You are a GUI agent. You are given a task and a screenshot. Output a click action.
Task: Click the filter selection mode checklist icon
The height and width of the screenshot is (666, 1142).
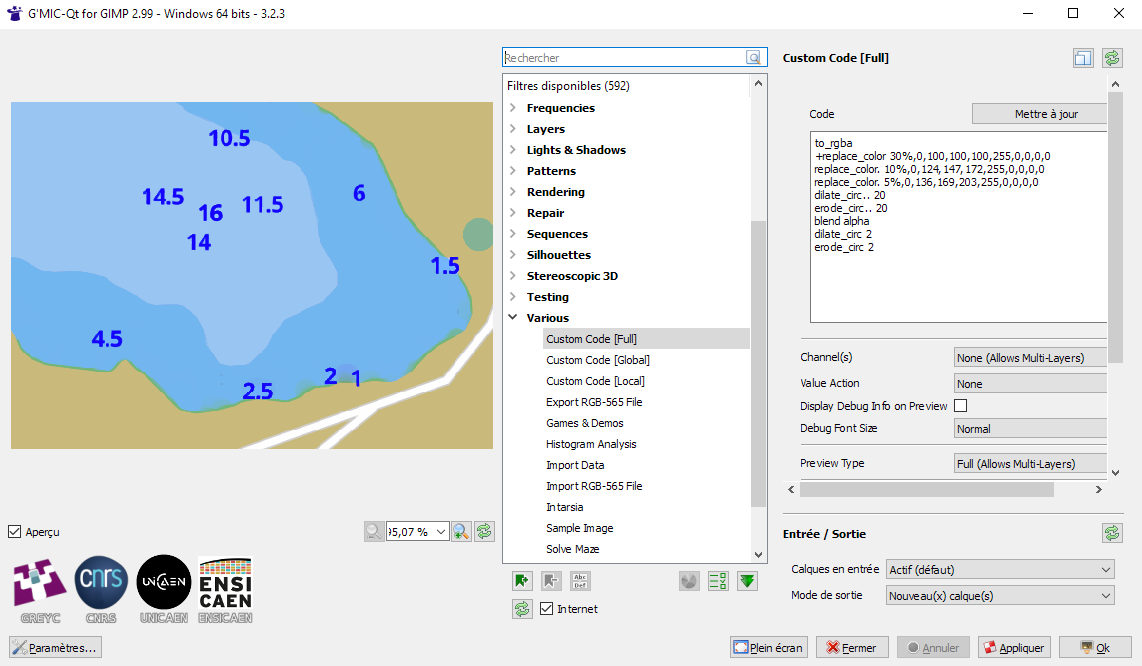717,581
